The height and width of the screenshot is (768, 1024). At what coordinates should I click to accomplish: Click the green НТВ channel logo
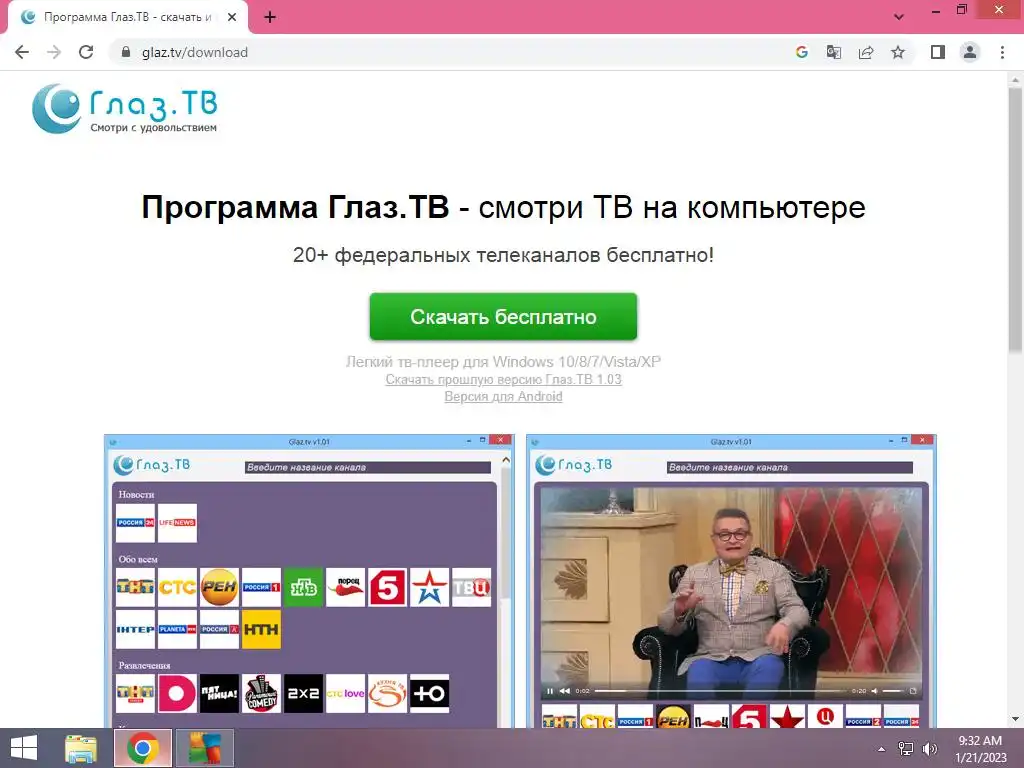pyautogui.click(x=303, y=587)
